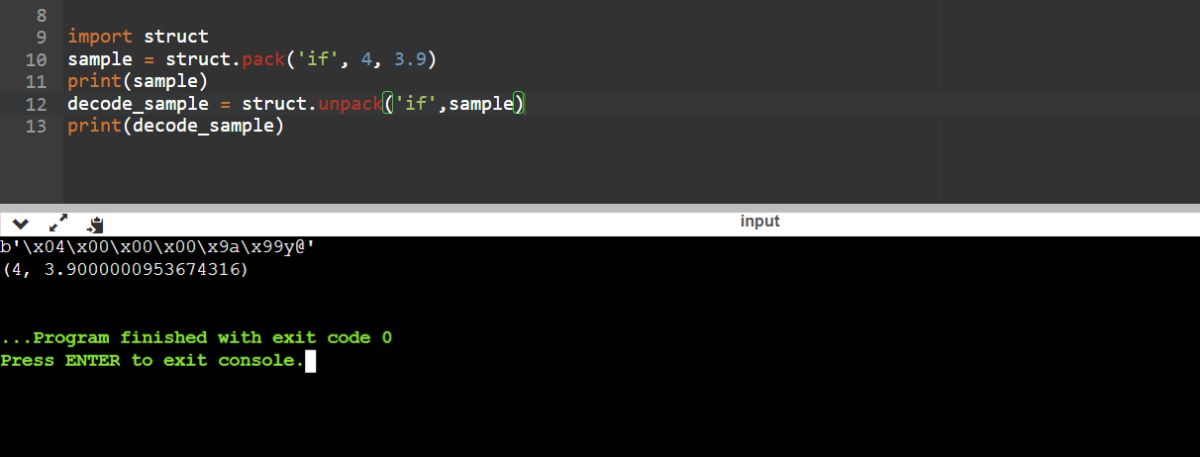Click the word 'pack' in struct.pack call
The image size is (1200, 457).
click(264, 59)
